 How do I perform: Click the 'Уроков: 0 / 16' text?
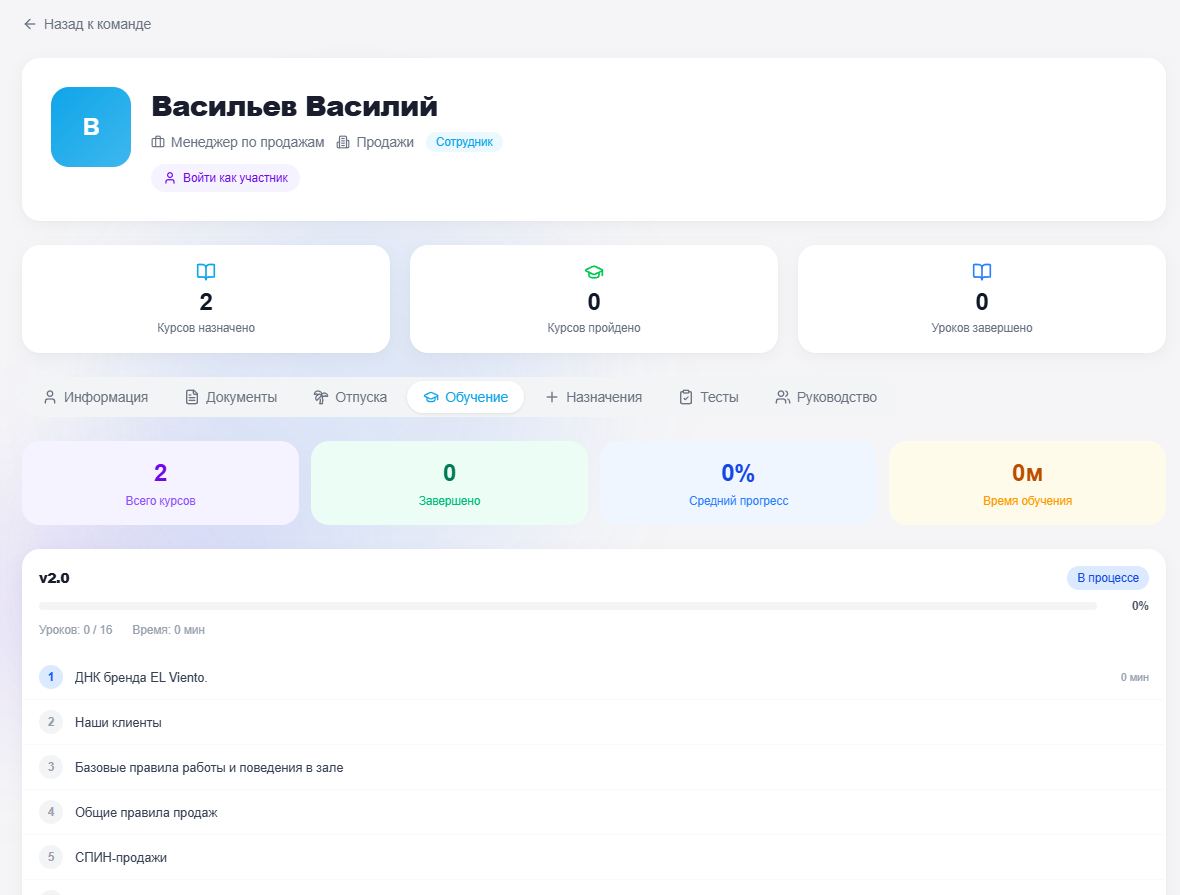pos(76,629)
